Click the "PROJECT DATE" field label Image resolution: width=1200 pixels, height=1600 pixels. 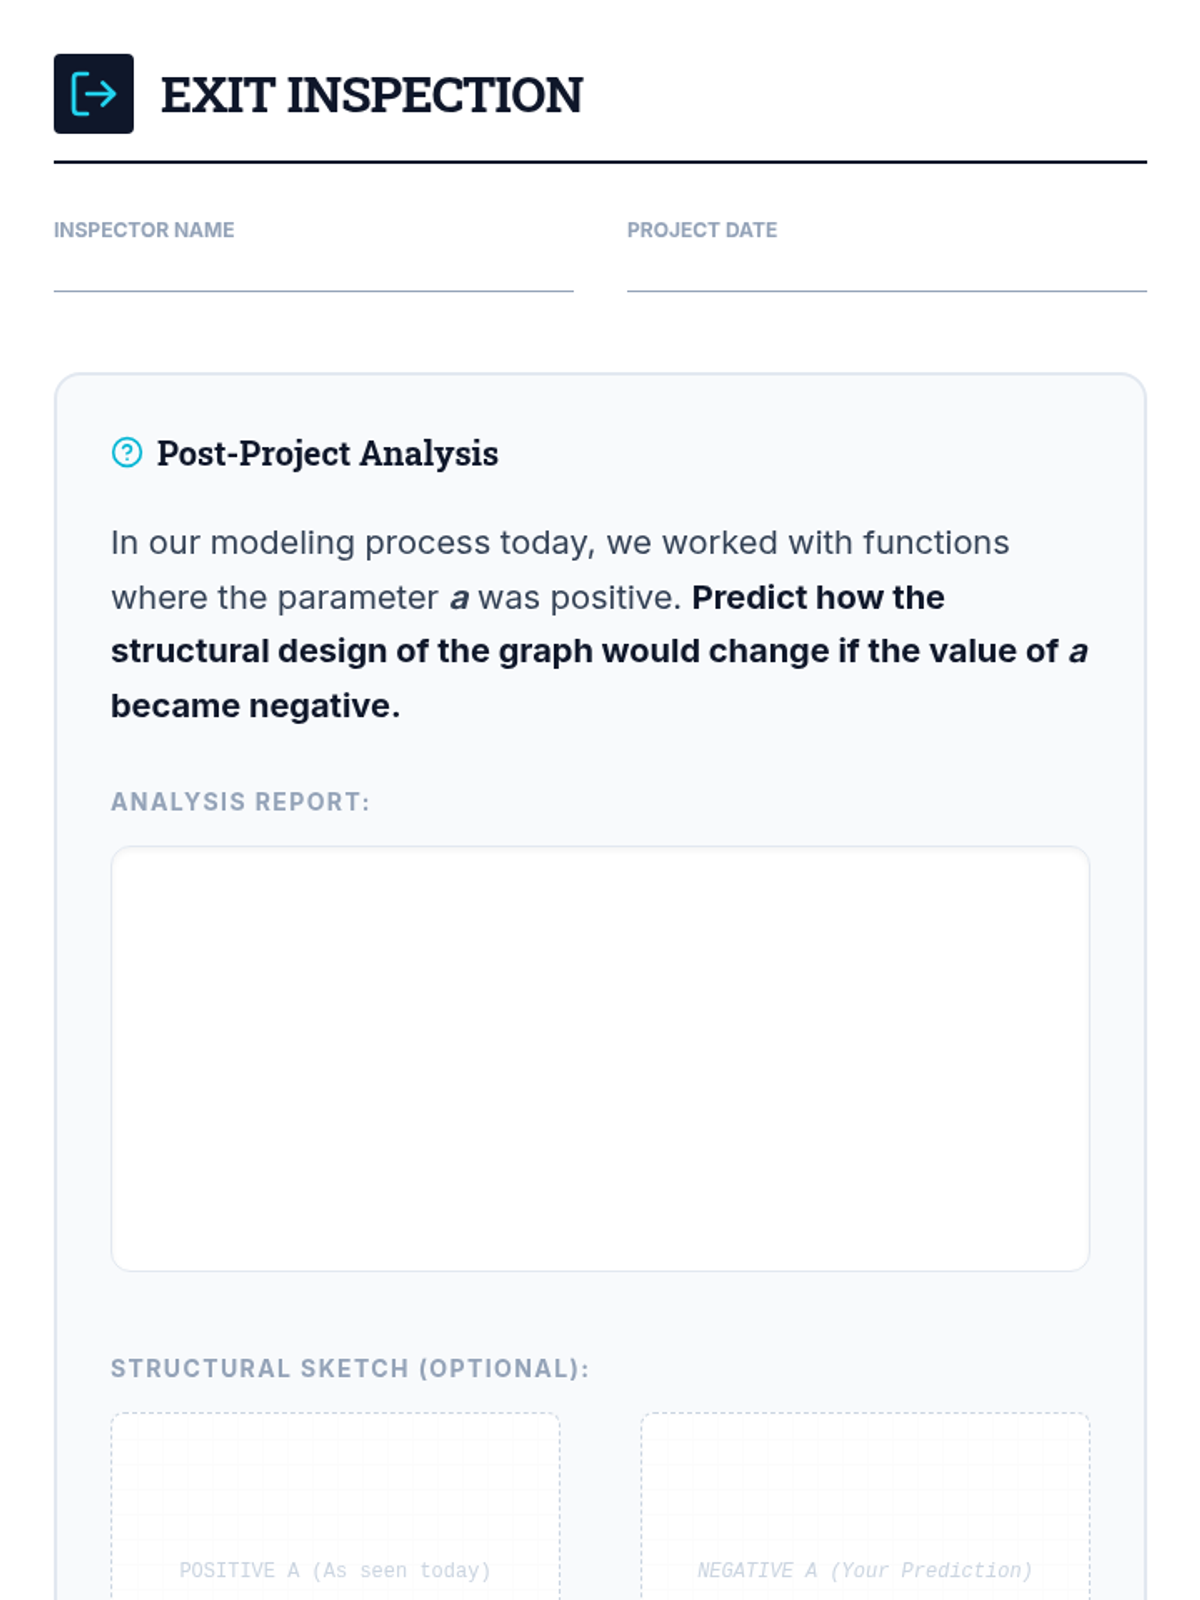pos(702,230)
